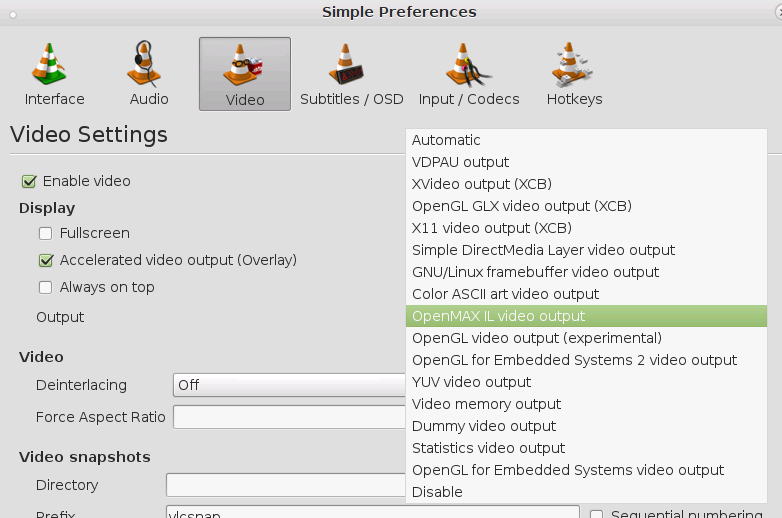Choose the Disable output option
The height and width of the screenshot is (518, 782).
click(437, 493)
